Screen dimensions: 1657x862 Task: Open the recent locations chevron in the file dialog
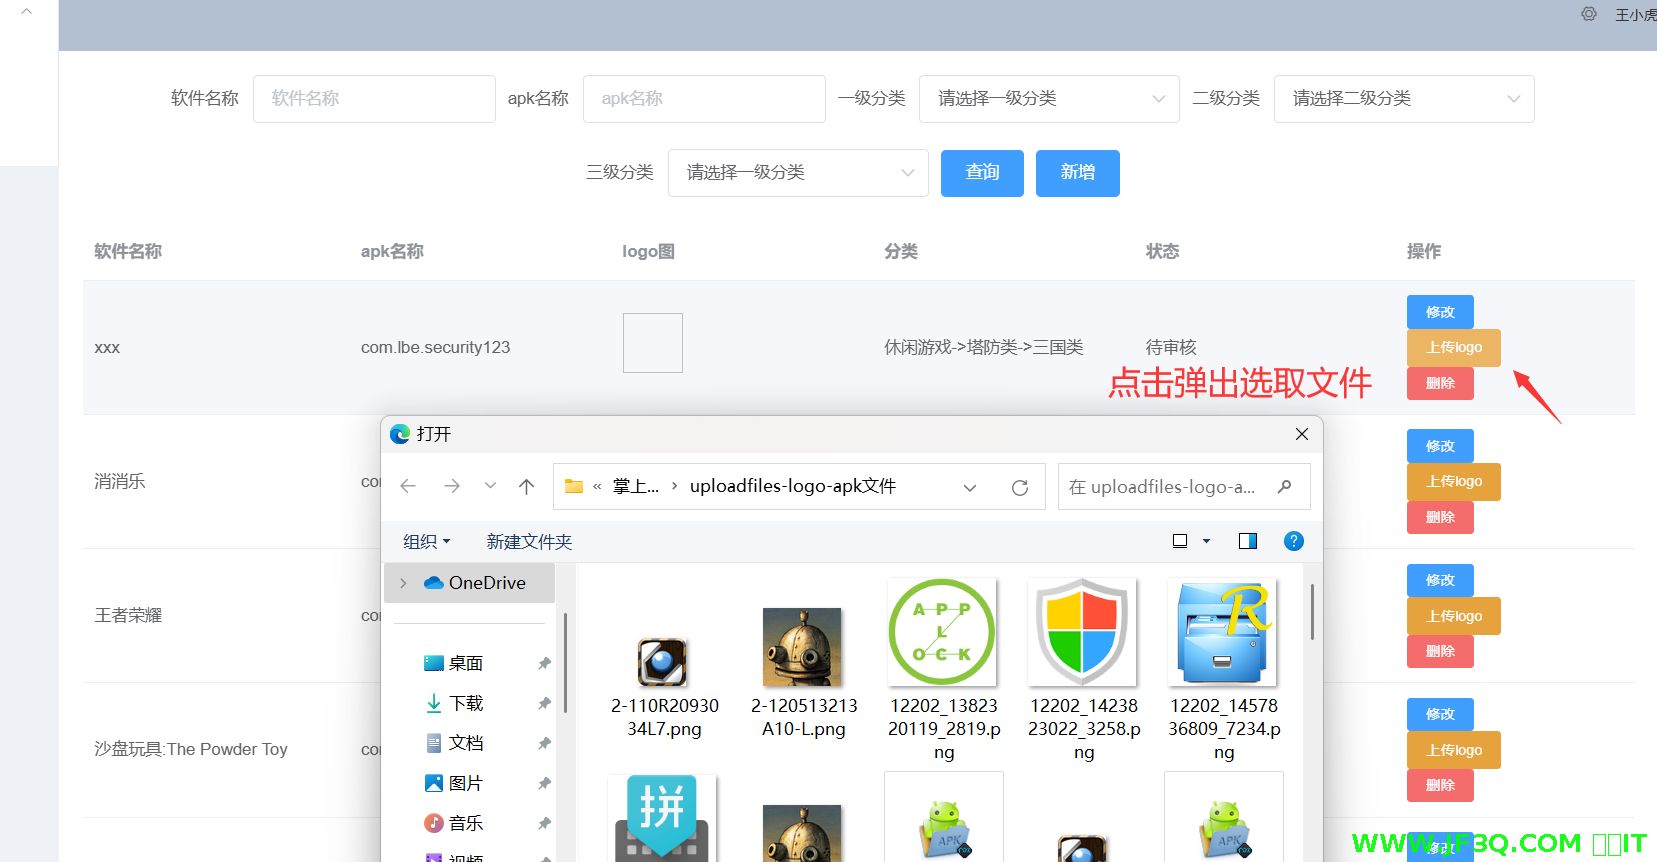coord(490,486)
